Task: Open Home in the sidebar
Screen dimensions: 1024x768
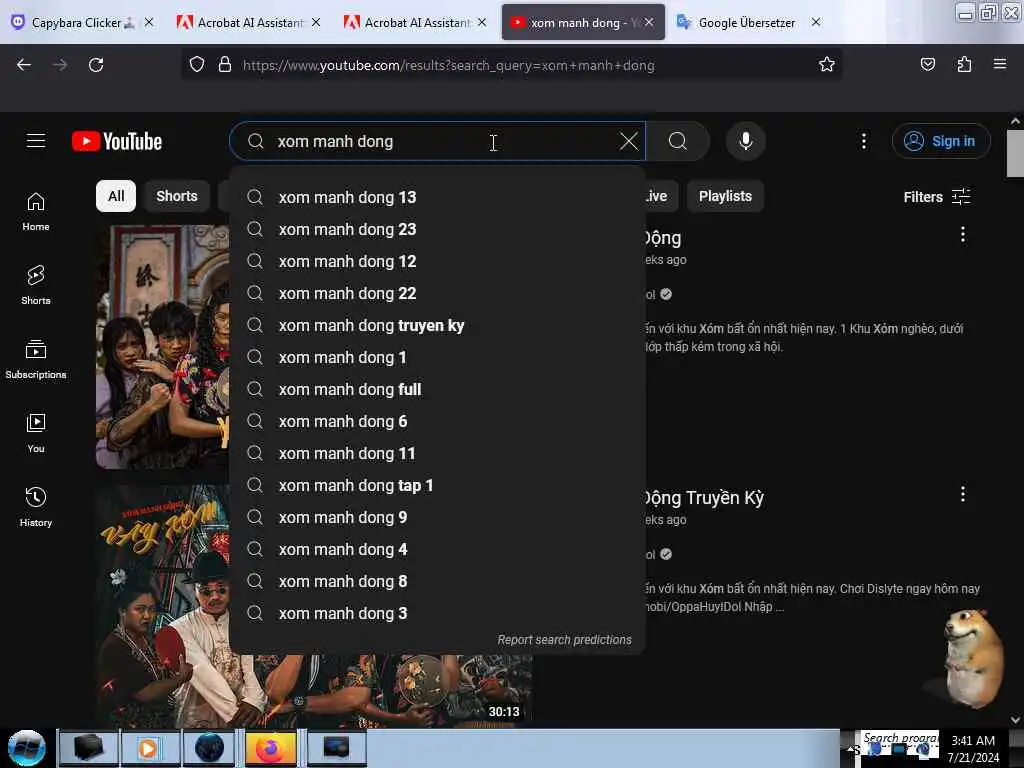Action: 36,211
